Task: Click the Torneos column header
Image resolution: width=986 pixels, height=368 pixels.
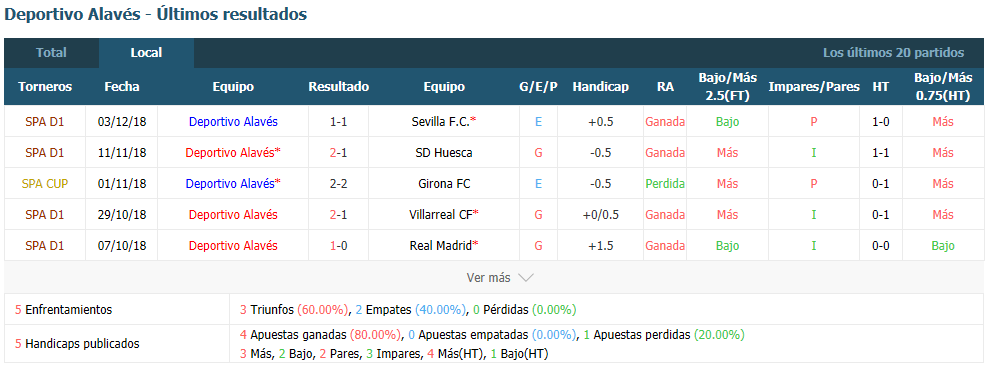Action: [45, 87]
